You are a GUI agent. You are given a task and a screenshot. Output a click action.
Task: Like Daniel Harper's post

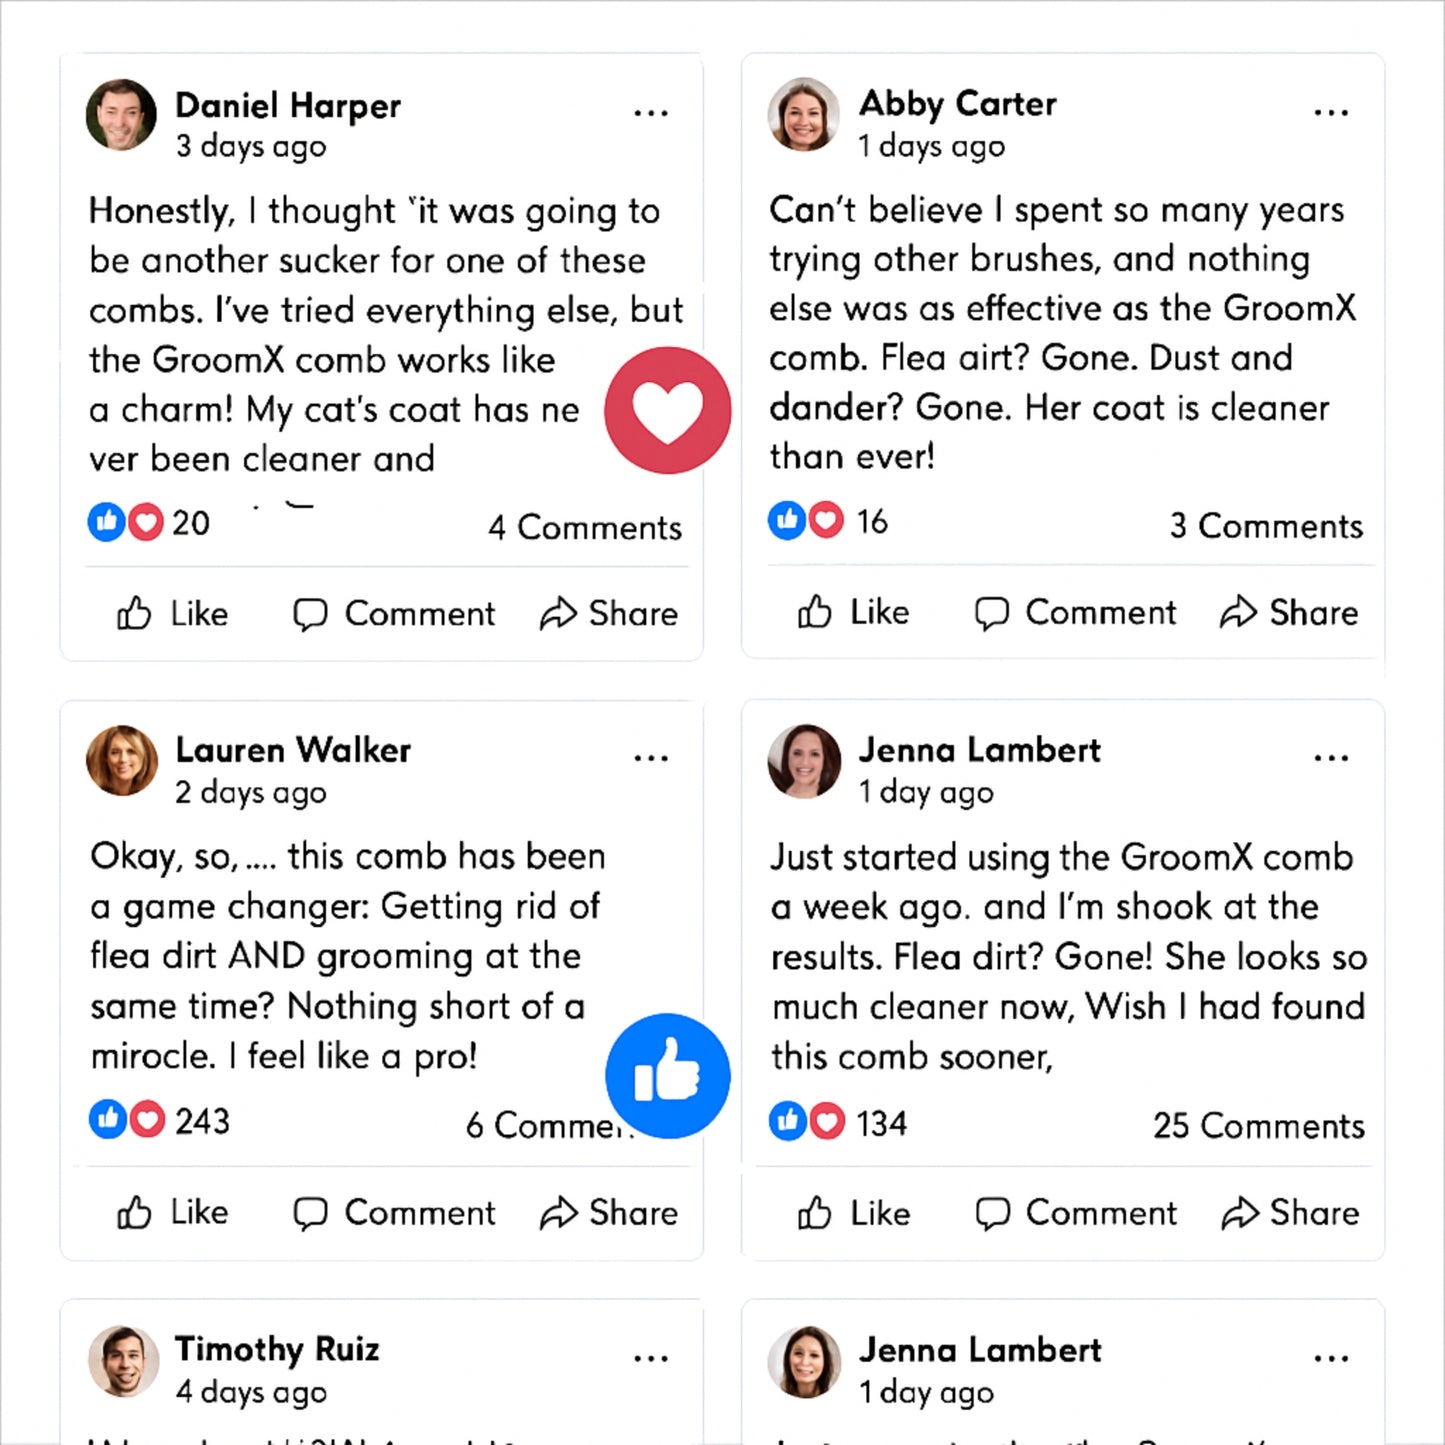(x=172, y=613)
